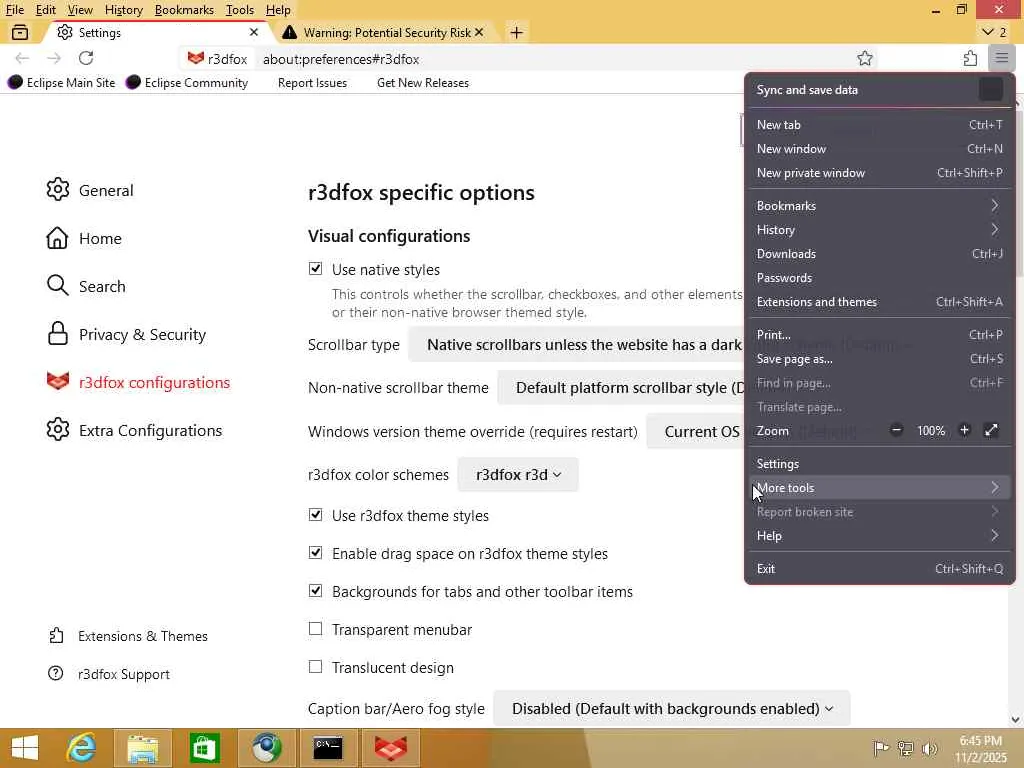The width and height of the screenshot is (1024, 768).
Task: Expand the More tools submenu
Action: pos(879,488)
